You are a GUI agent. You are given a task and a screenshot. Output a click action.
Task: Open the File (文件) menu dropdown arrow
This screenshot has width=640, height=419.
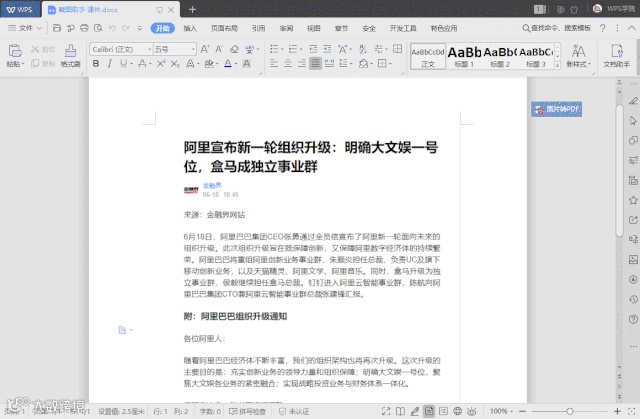tap(40, 28)
